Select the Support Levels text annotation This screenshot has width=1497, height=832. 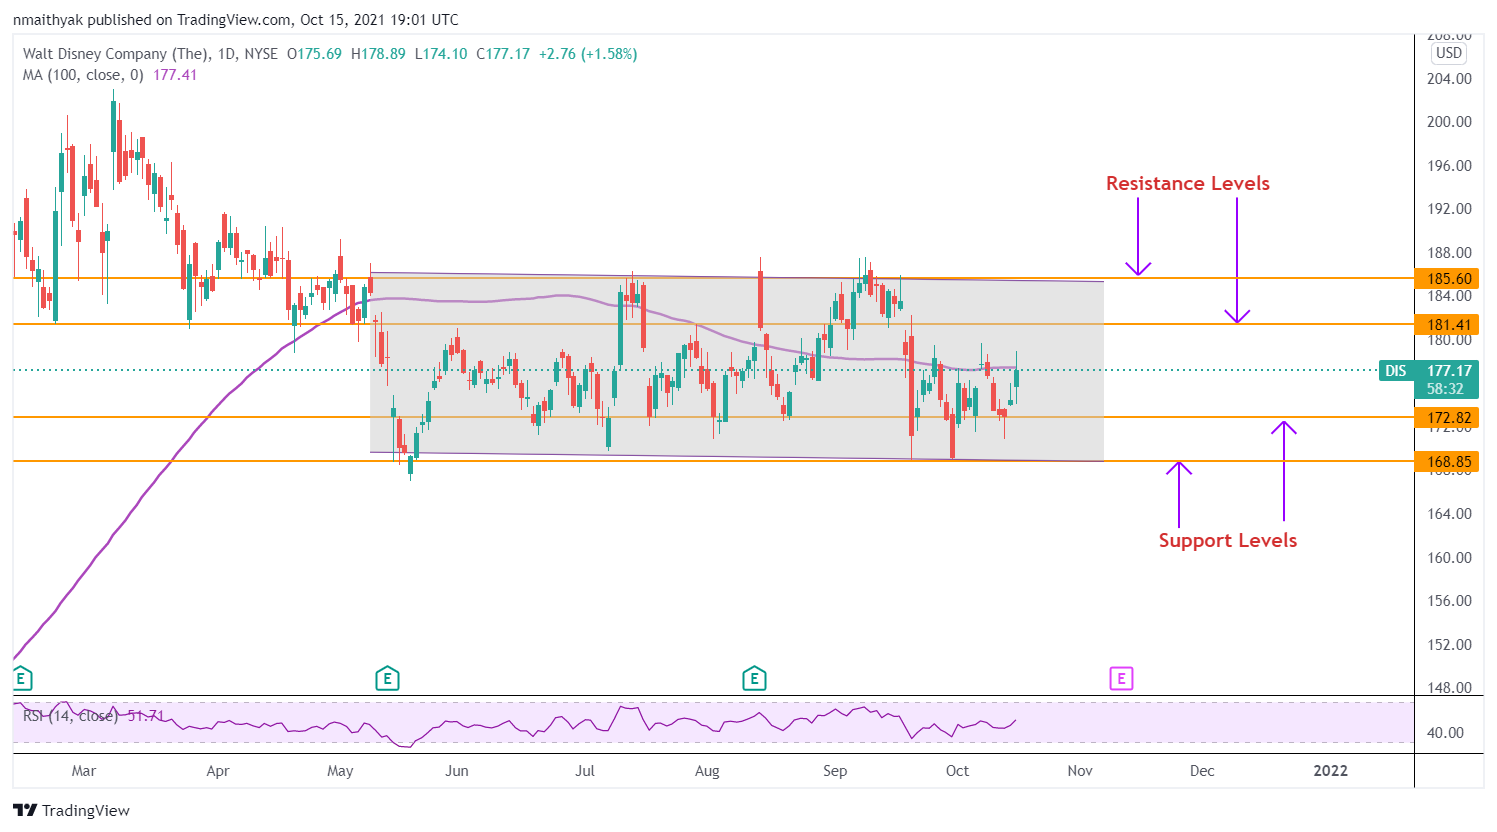pos(1227,540)
